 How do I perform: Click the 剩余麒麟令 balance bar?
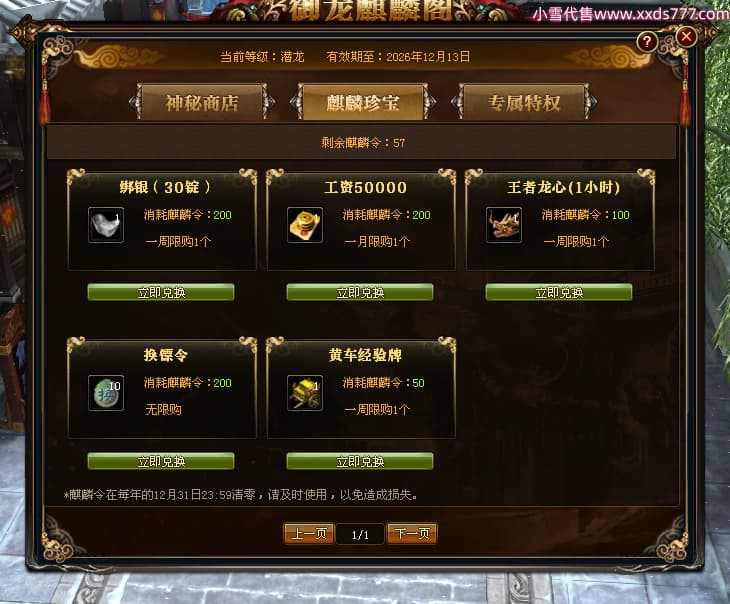tap(362, 142)
